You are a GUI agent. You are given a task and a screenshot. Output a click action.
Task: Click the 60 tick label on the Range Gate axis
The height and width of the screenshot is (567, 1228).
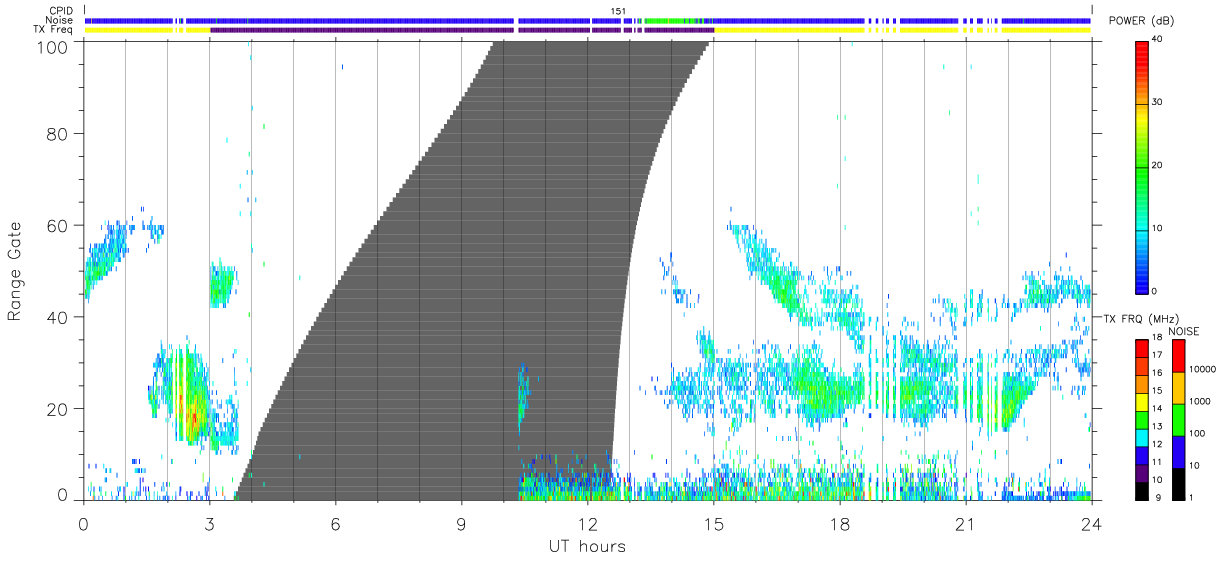pos(59,226)
